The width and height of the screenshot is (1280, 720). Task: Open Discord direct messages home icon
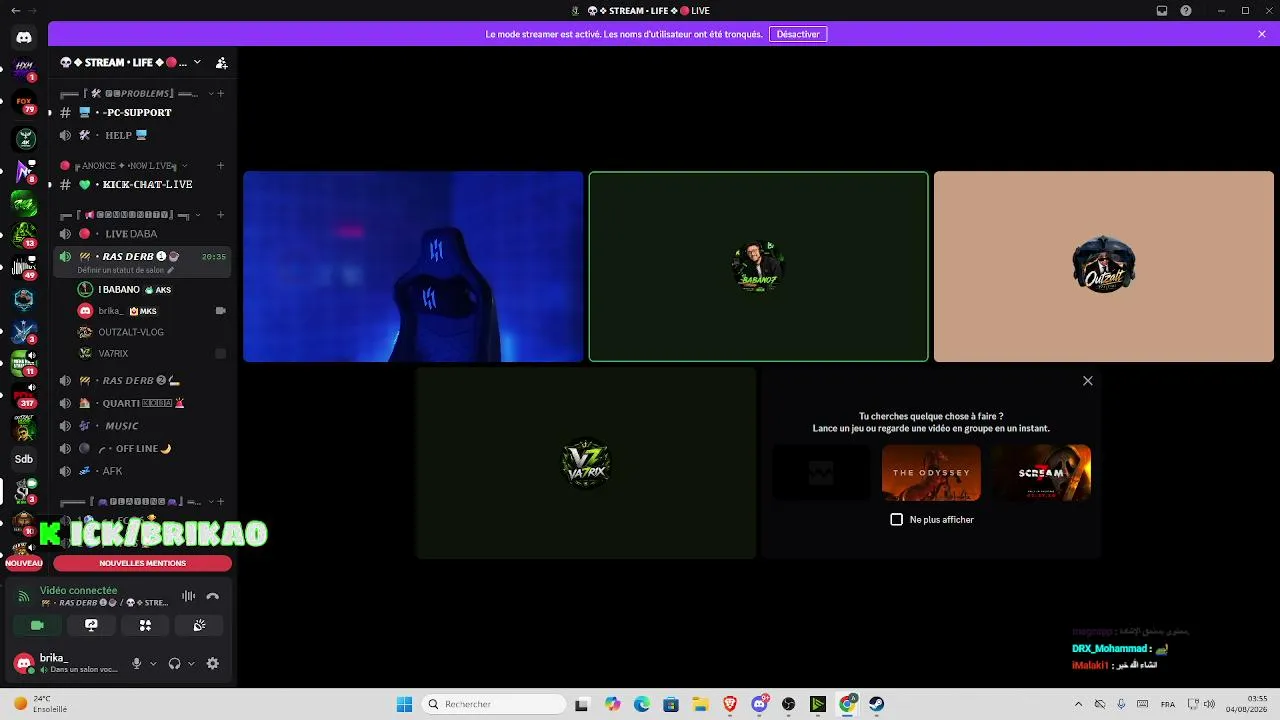point(24,37)
